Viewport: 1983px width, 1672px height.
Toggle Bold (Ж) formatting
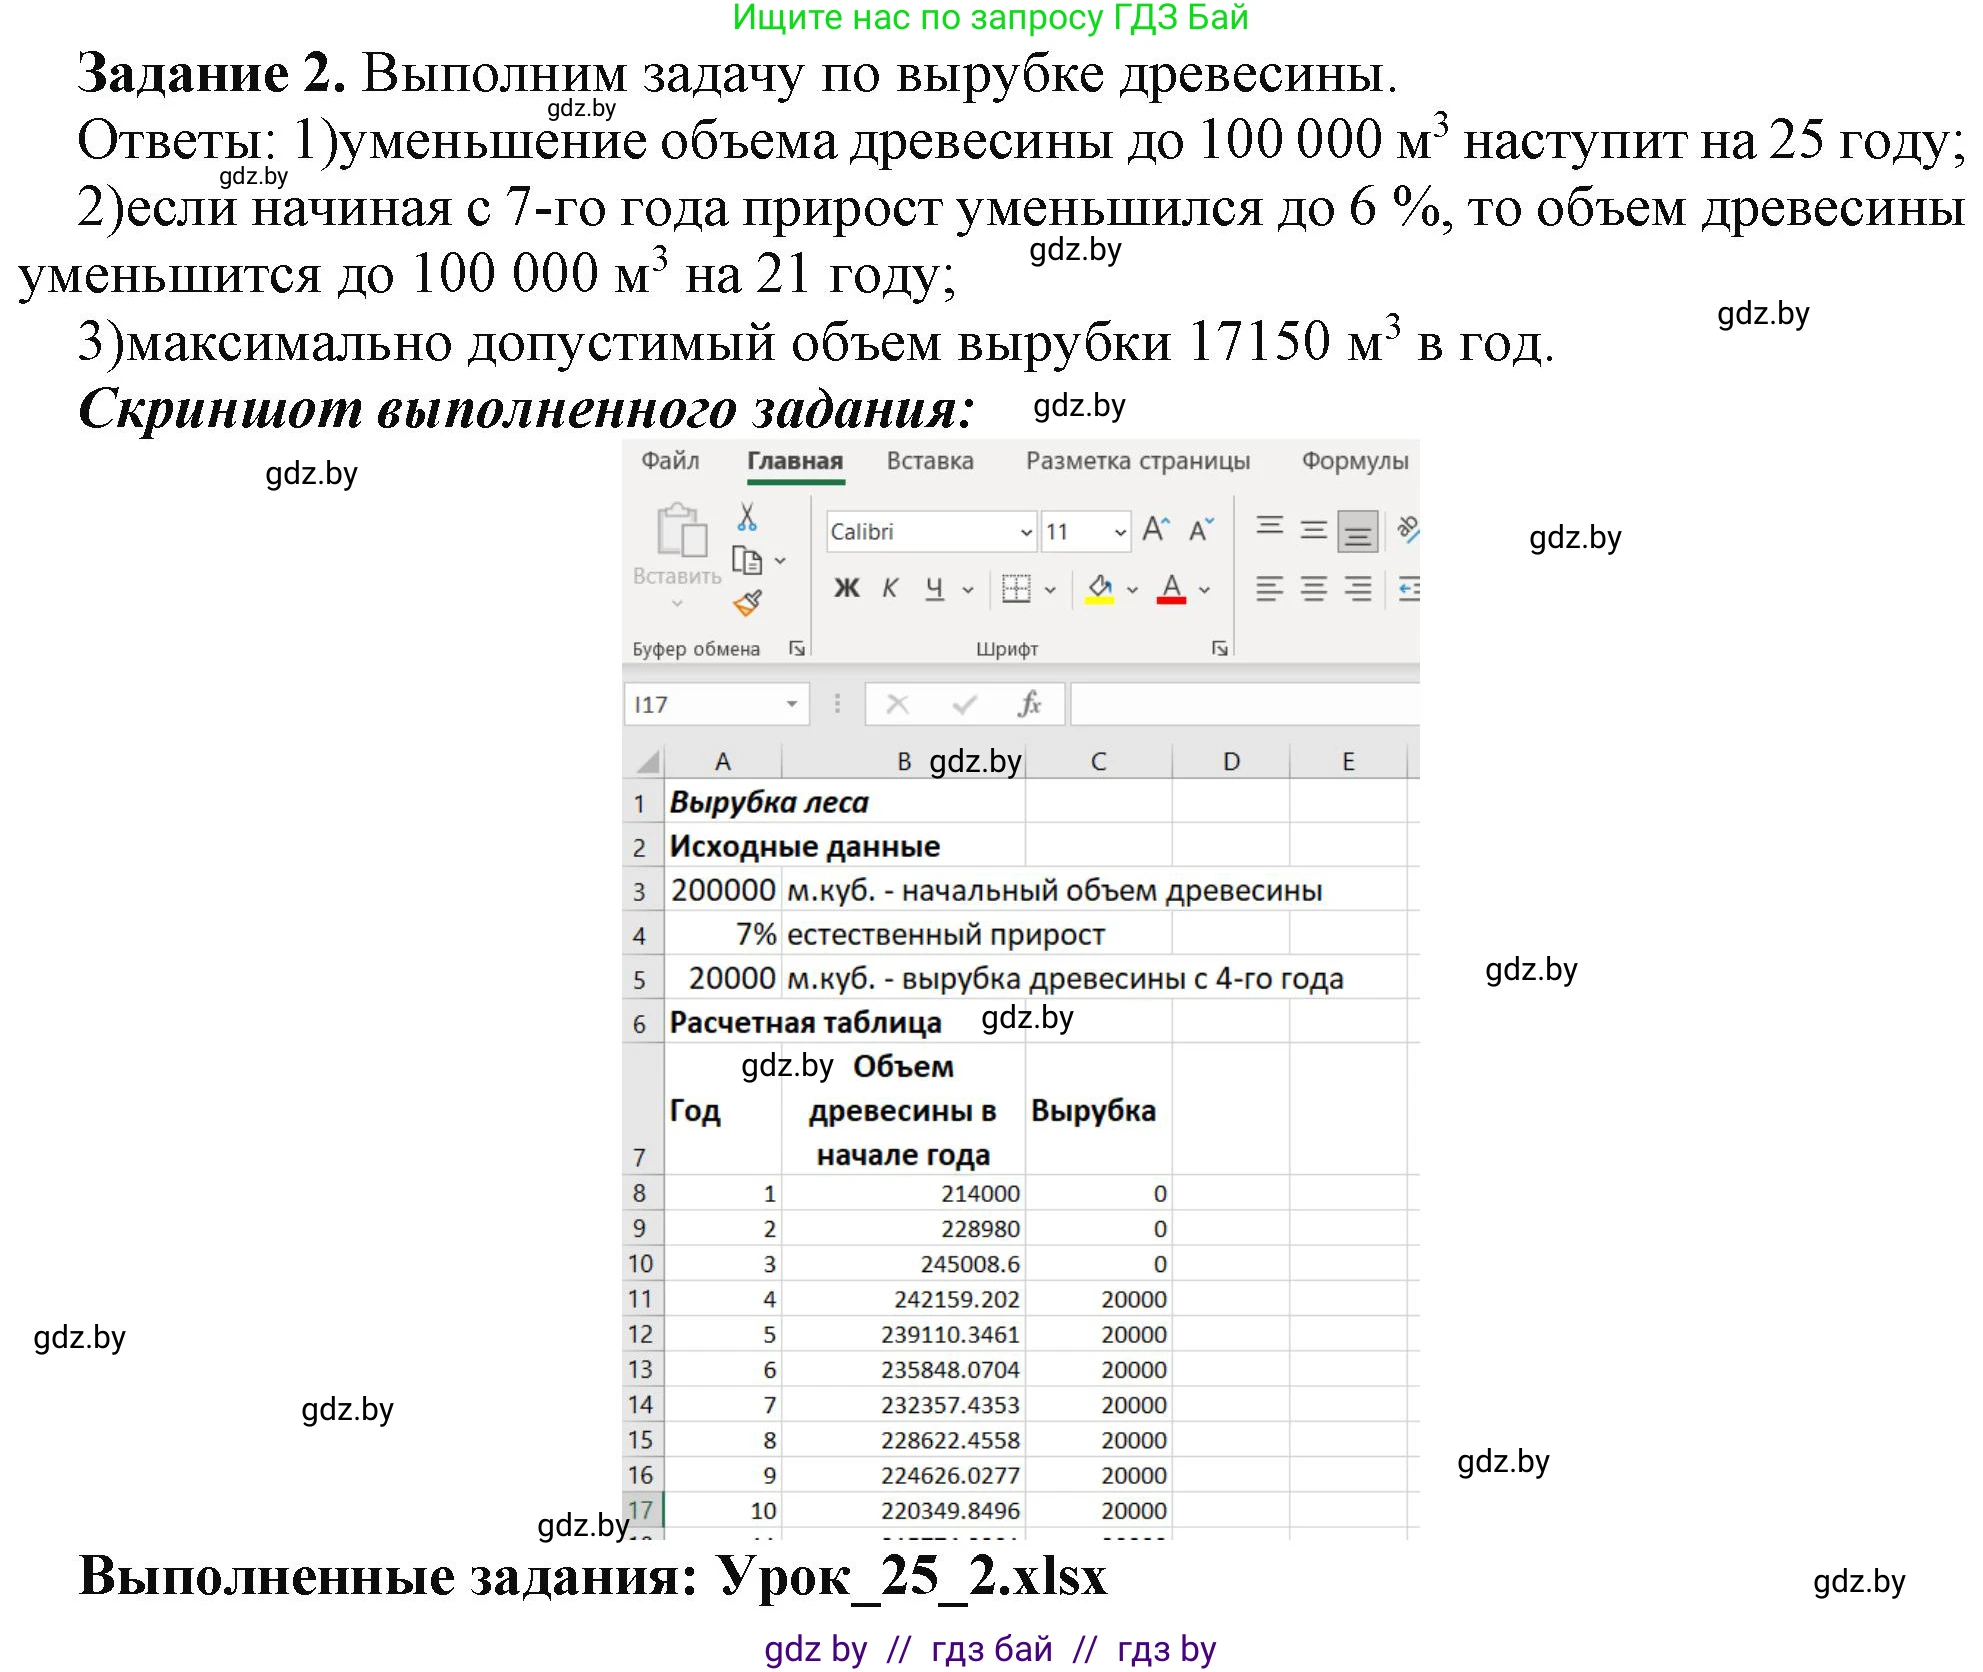(x=846, y=588)
